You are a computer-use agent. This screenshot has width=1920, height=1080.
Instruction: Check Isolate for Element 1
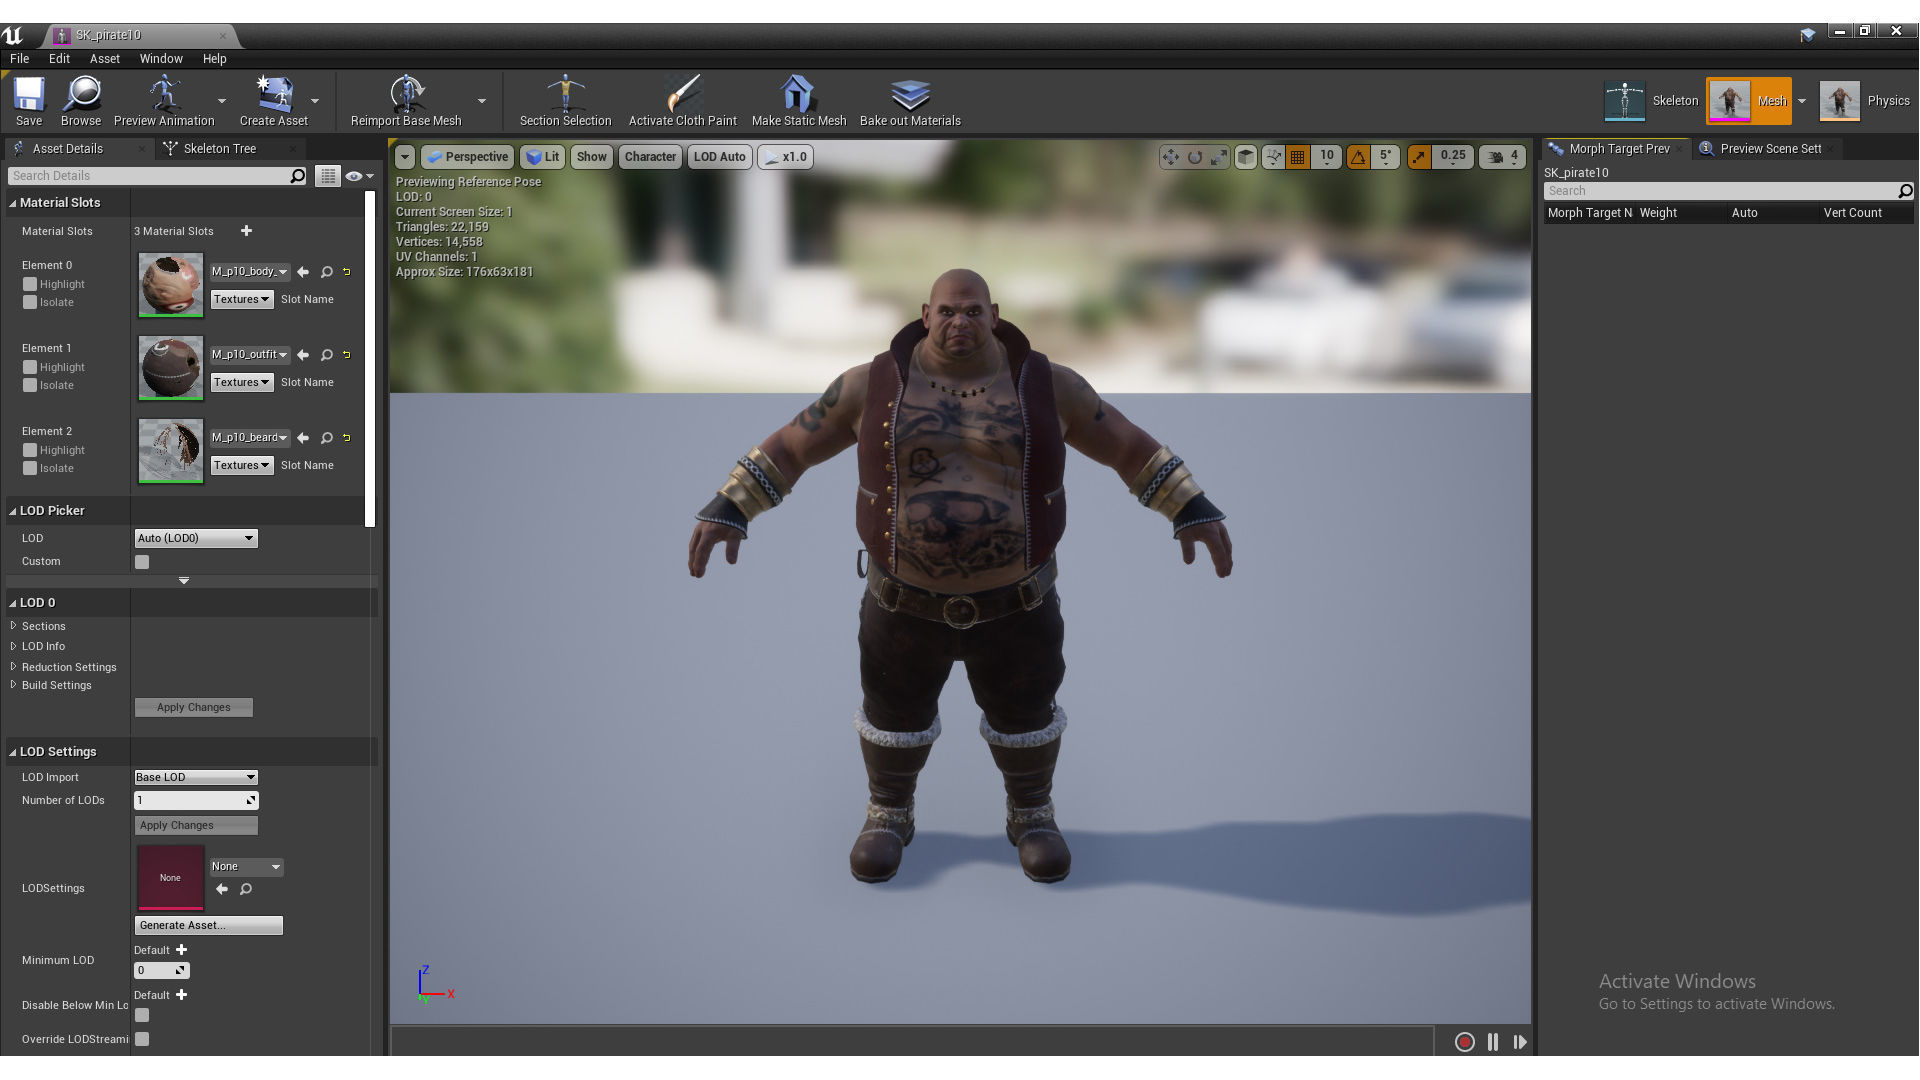click(x=30, y=386)
